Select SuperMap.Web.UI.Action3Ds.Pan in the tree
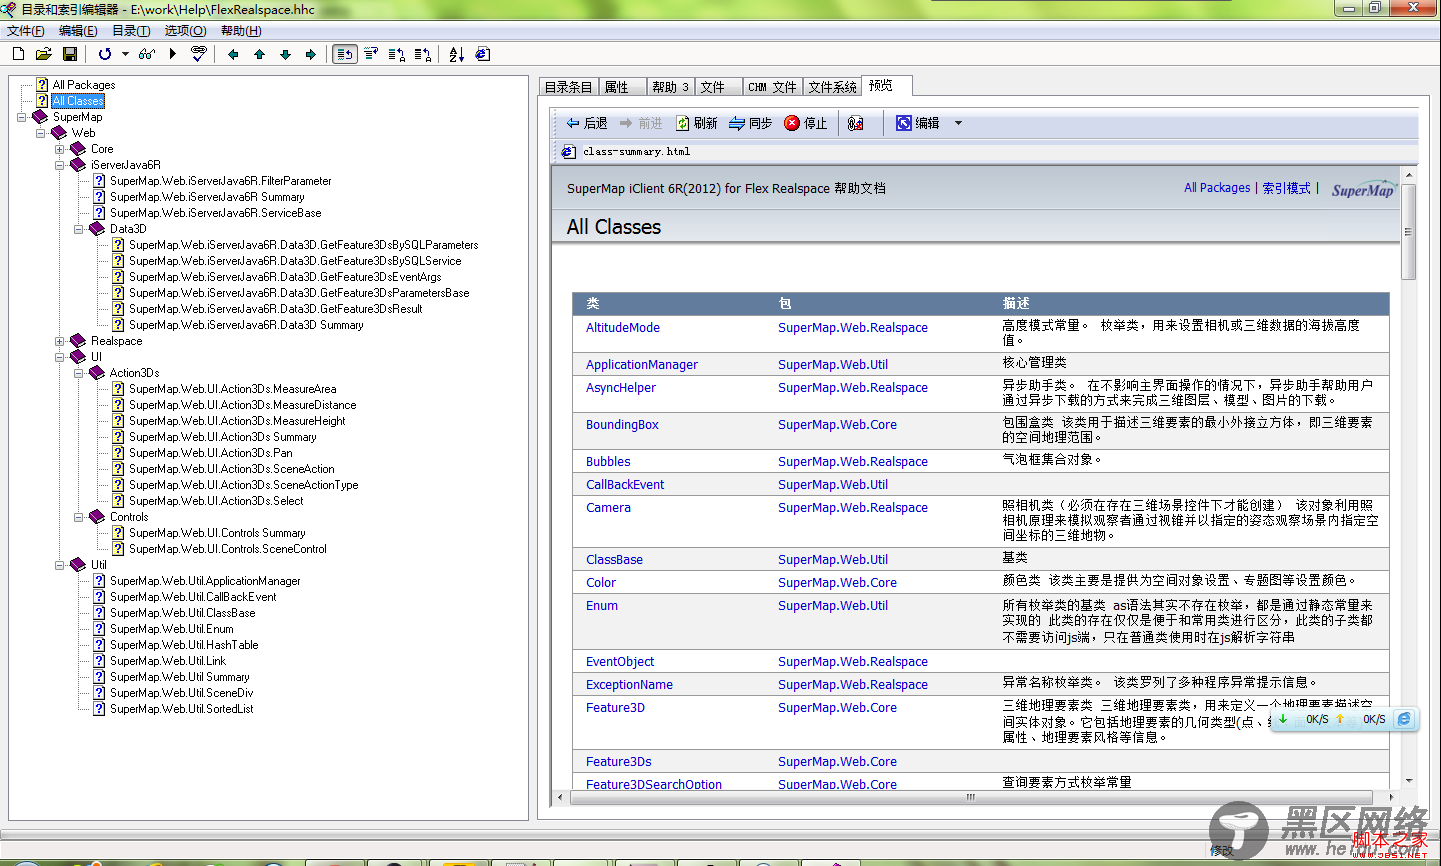 (211, 453)
